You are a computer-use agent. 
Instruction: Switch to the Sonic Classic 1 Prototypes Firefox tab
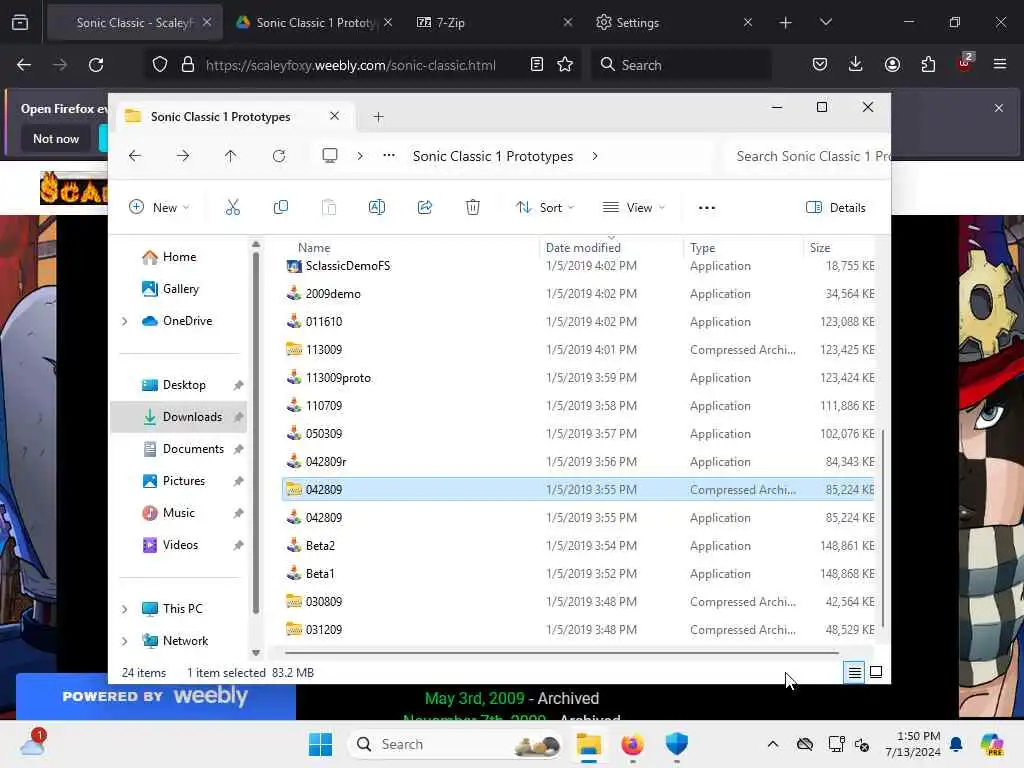pos(315,22)
